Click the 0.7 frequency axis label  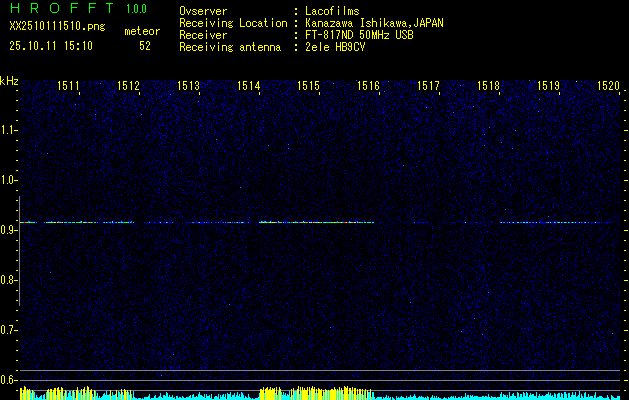pos(9,329)
